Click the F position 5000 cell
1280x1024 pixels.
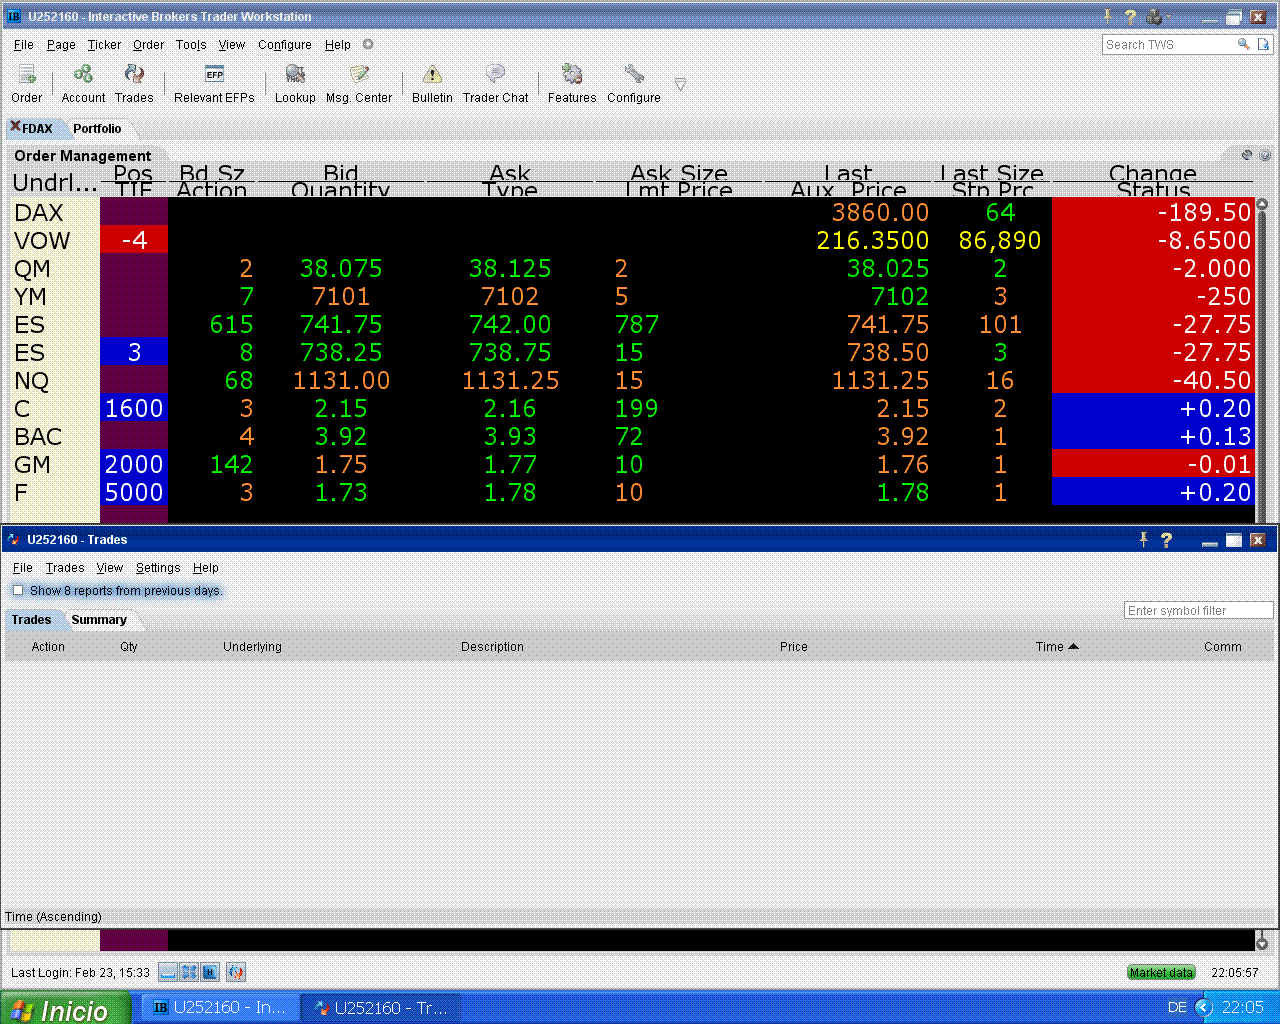(134, 492)
